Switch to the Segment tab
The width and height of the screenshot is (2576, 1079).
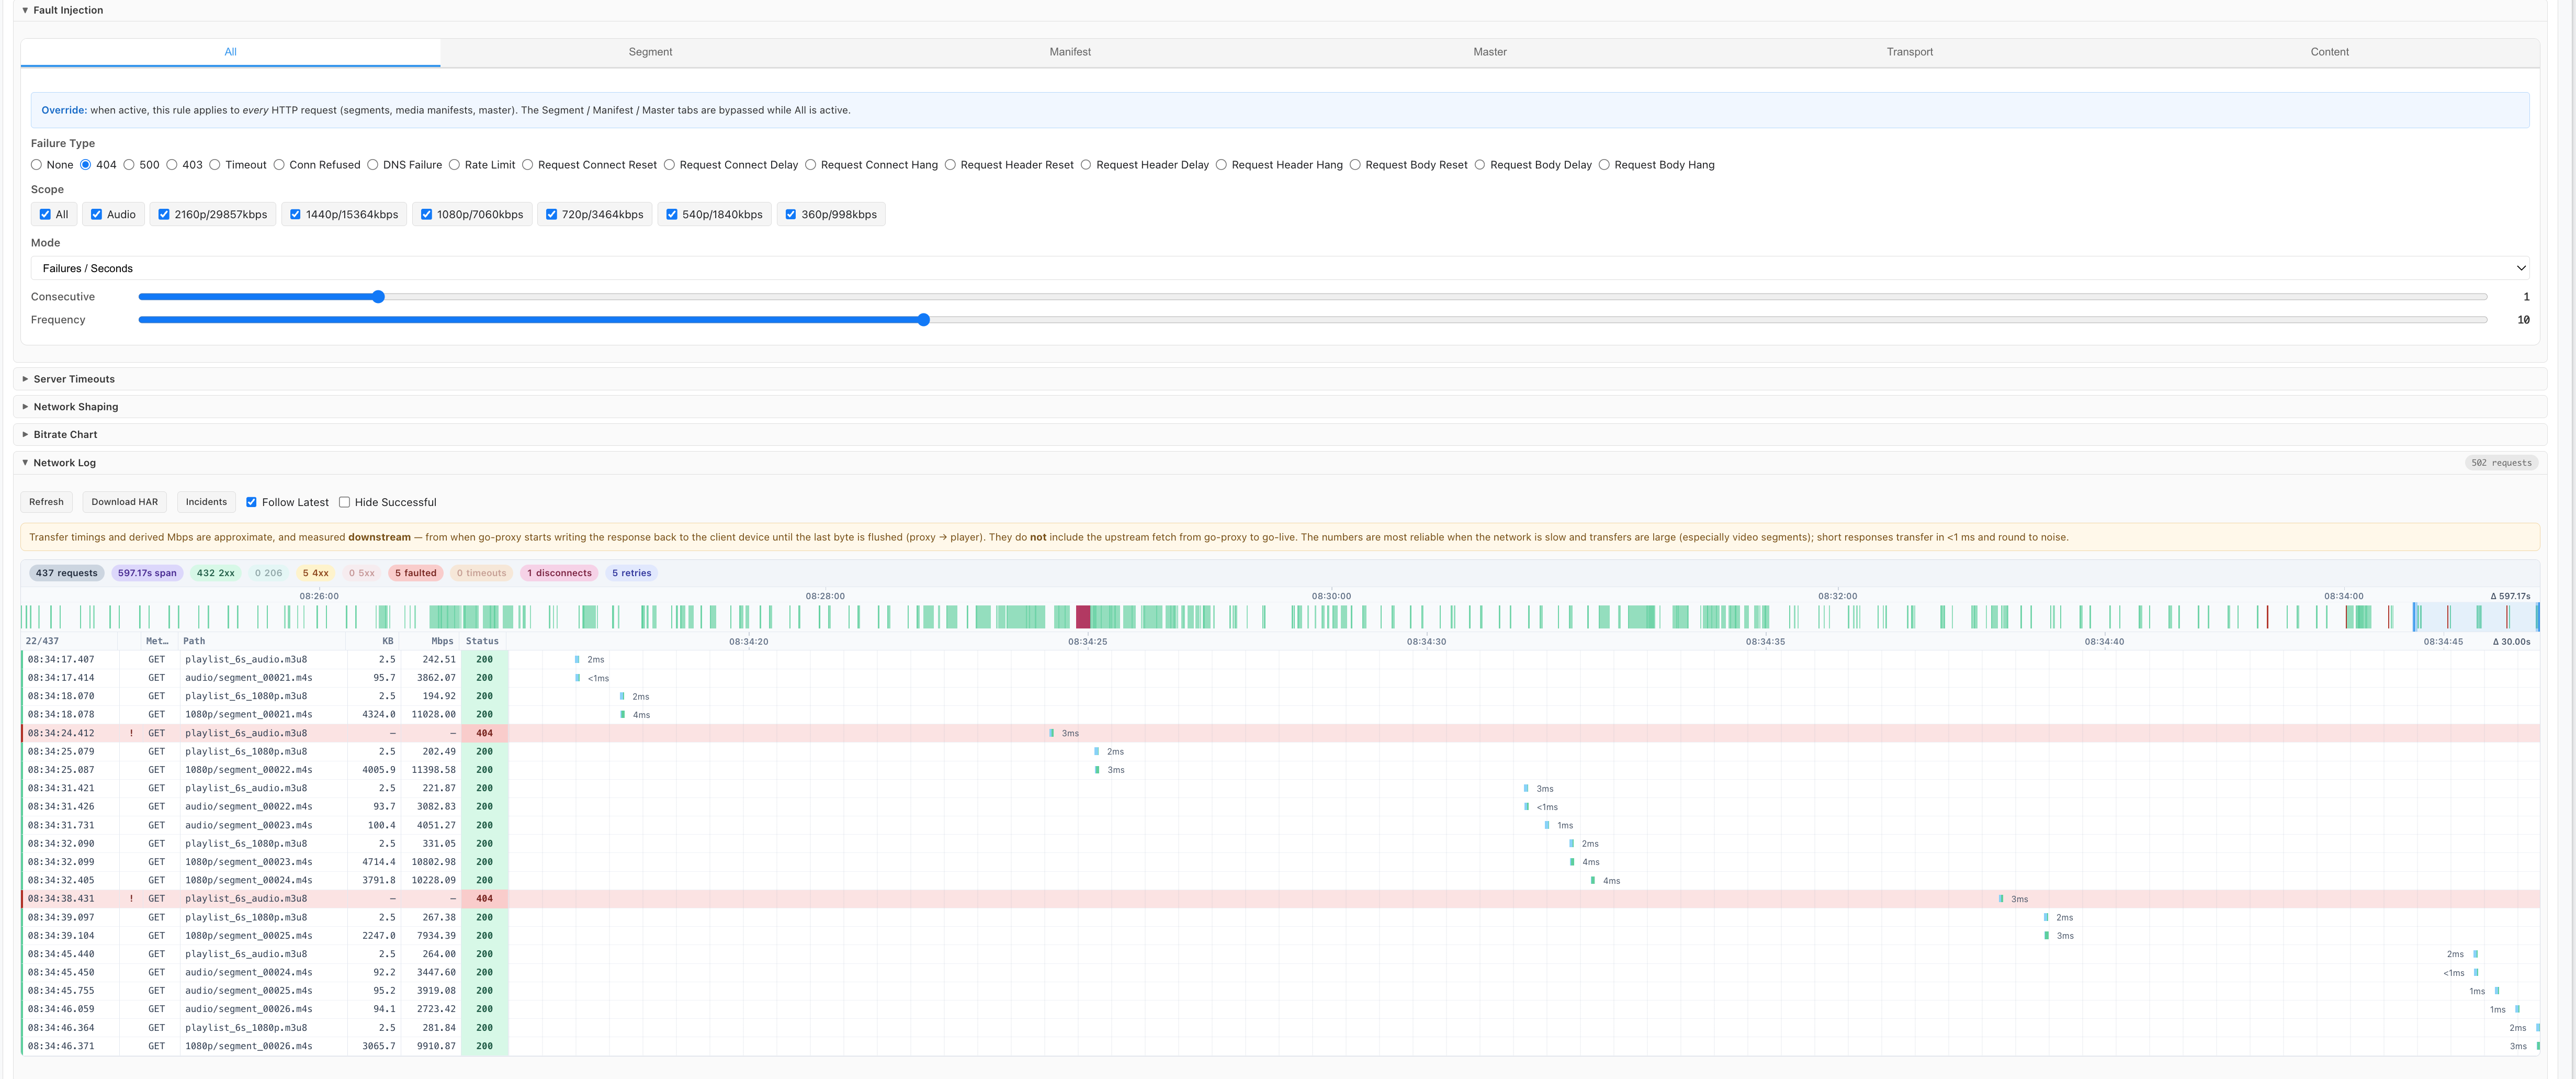point(650,52)
